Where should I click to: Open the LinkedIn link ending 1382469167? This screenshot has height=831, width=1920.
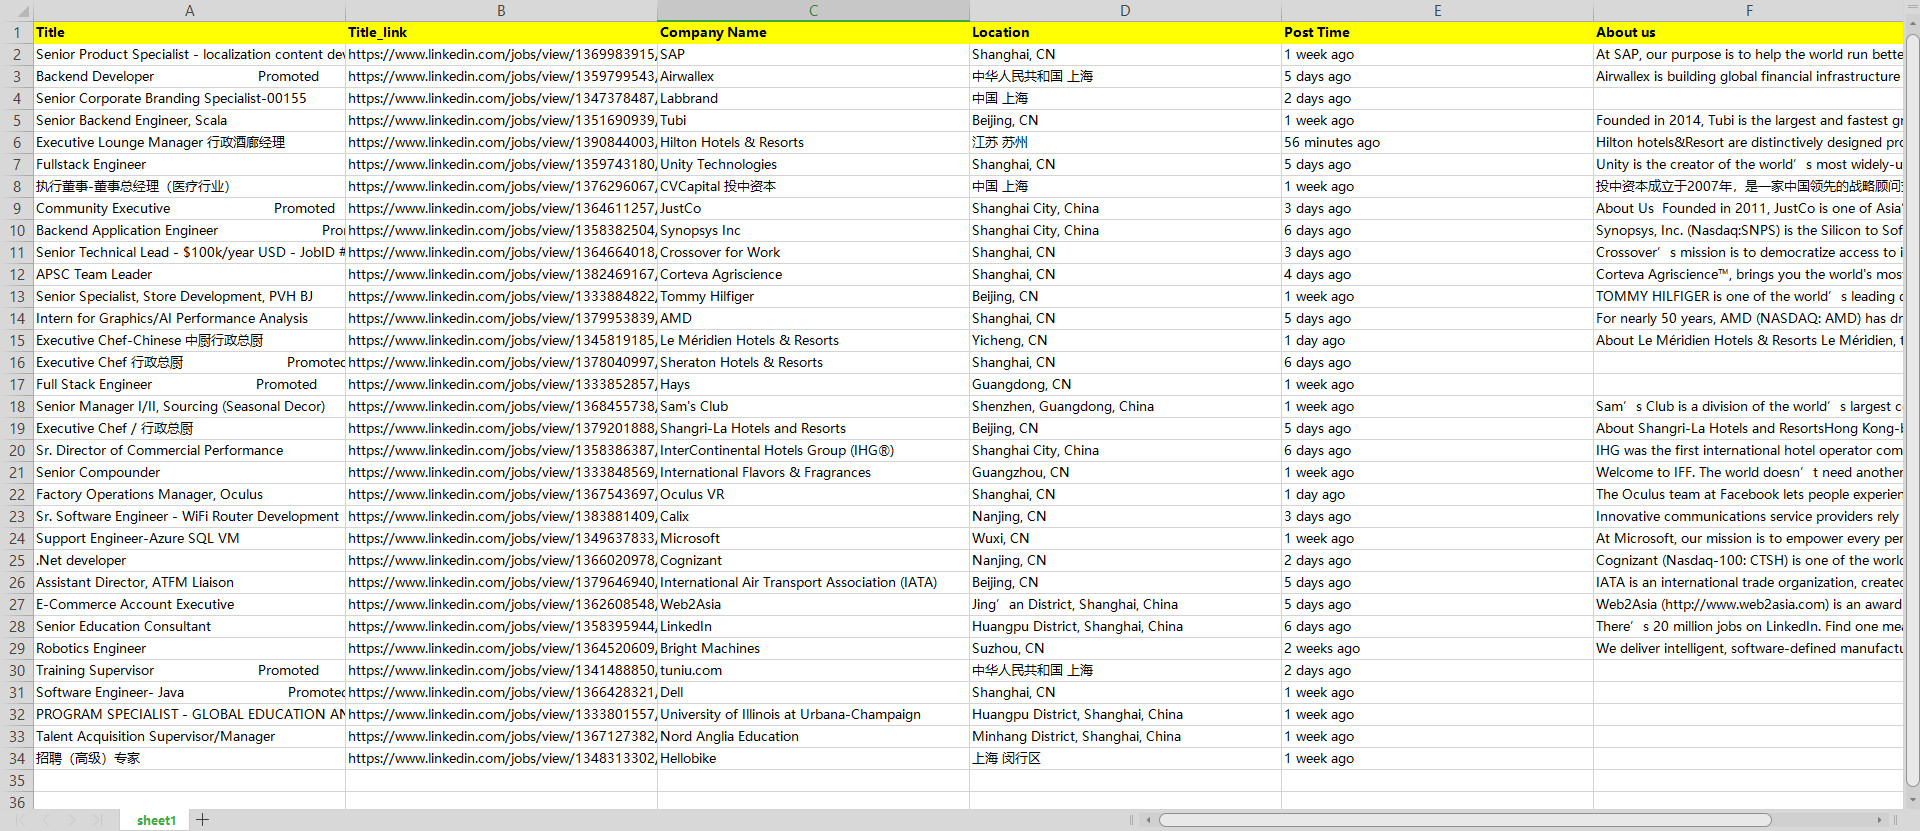(501, 274)
